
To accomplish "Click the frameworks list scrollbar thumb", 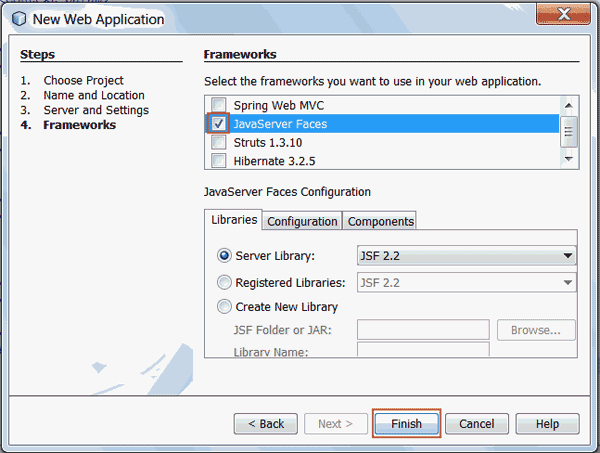I will (x=569, y=132).
